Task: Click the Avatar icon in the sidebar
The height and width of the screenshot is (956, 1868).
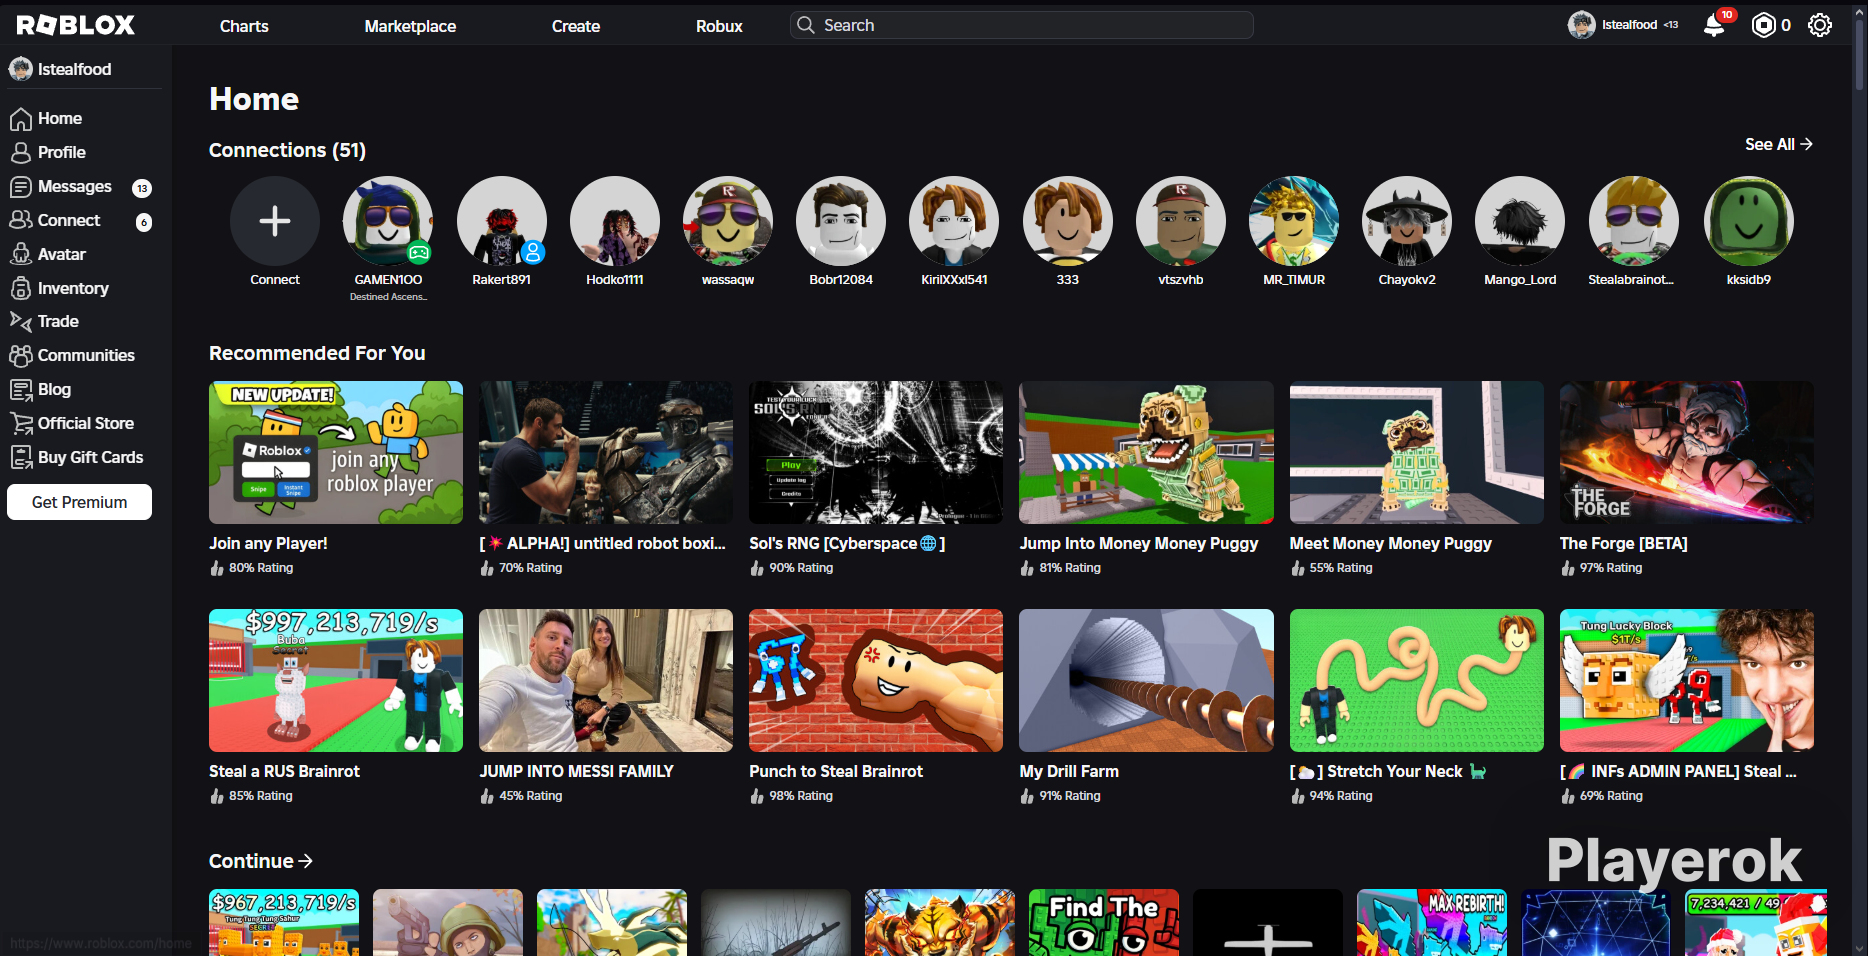Action: click(x=21, y=254)
